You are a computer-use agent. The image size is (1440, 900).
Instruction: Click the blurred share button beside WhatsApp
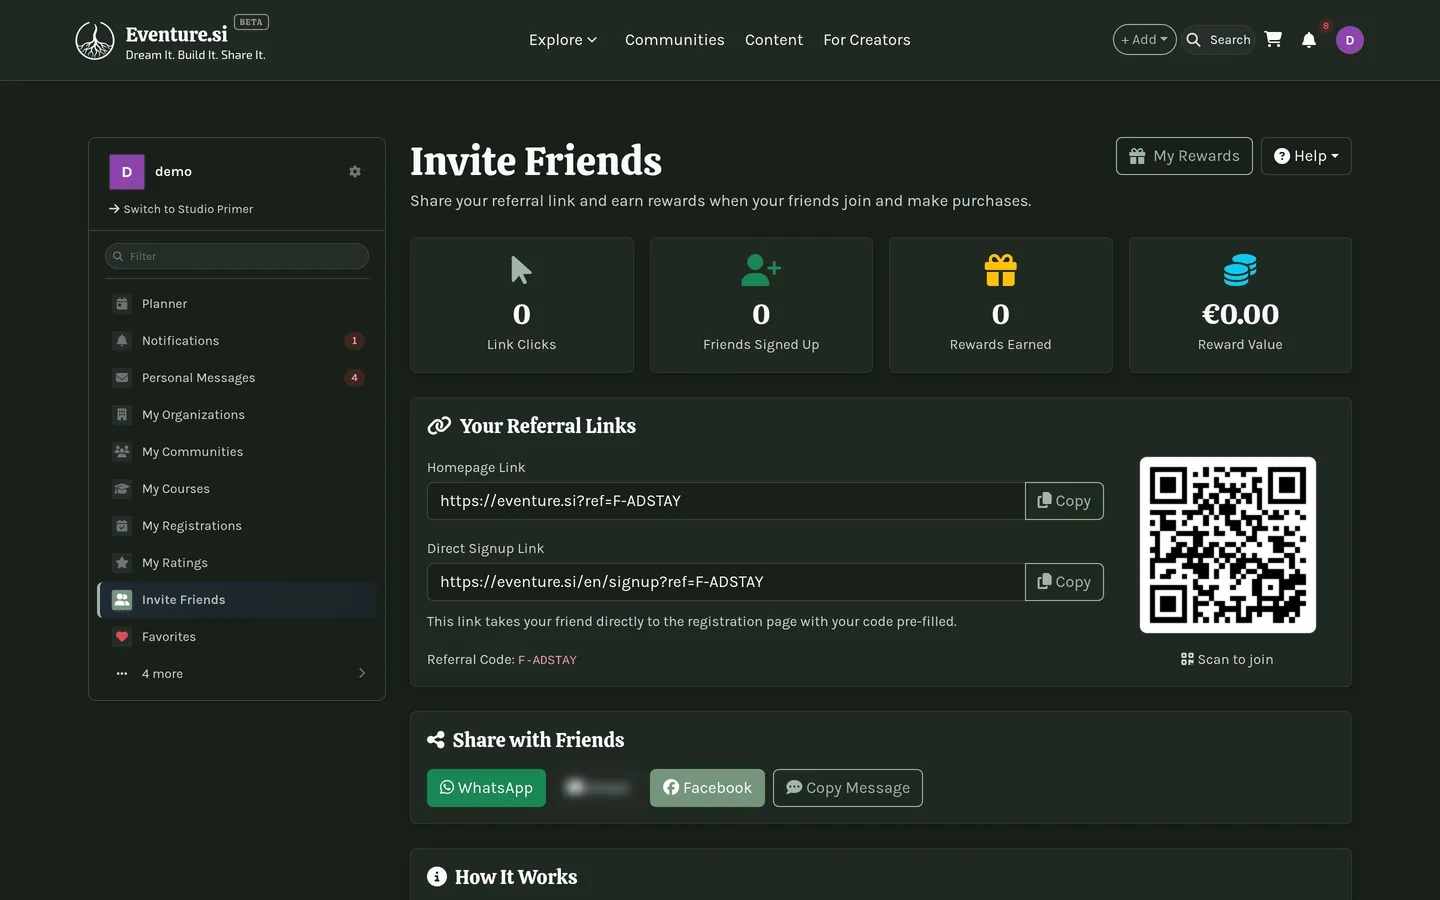tap(598, 788)
